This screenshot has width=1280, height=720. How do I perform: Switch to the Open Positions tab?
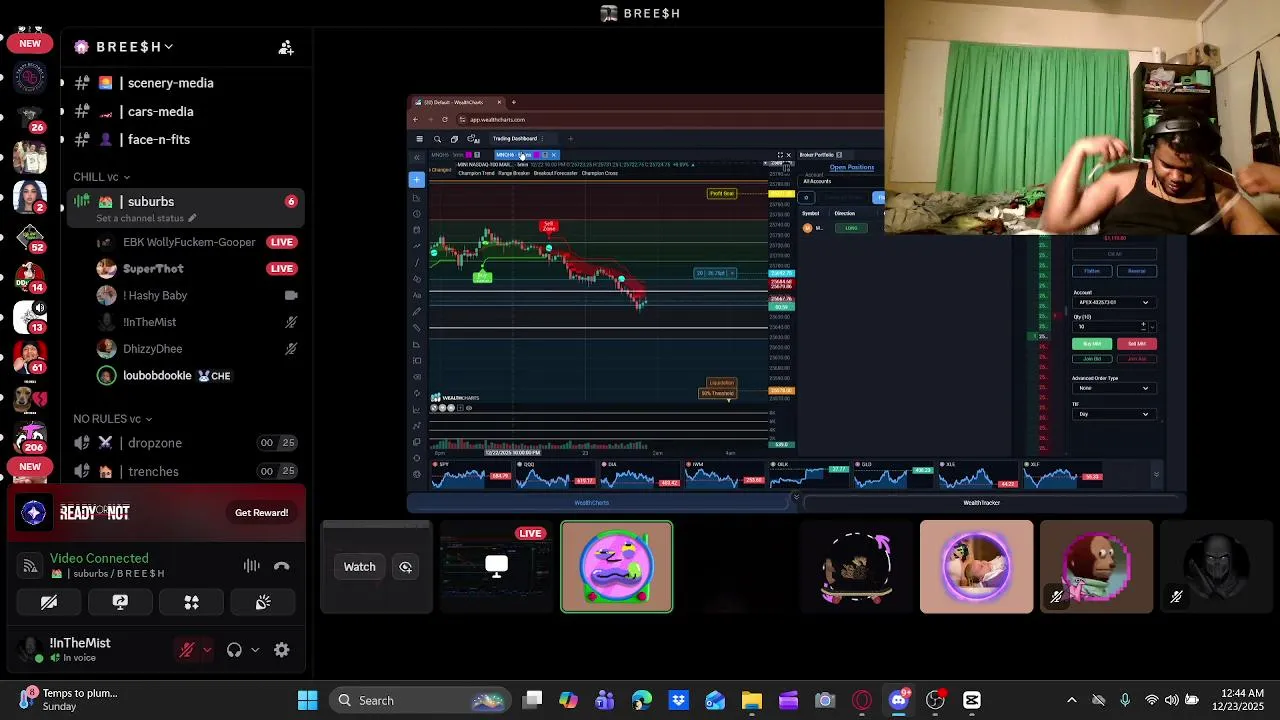point(852,168)
